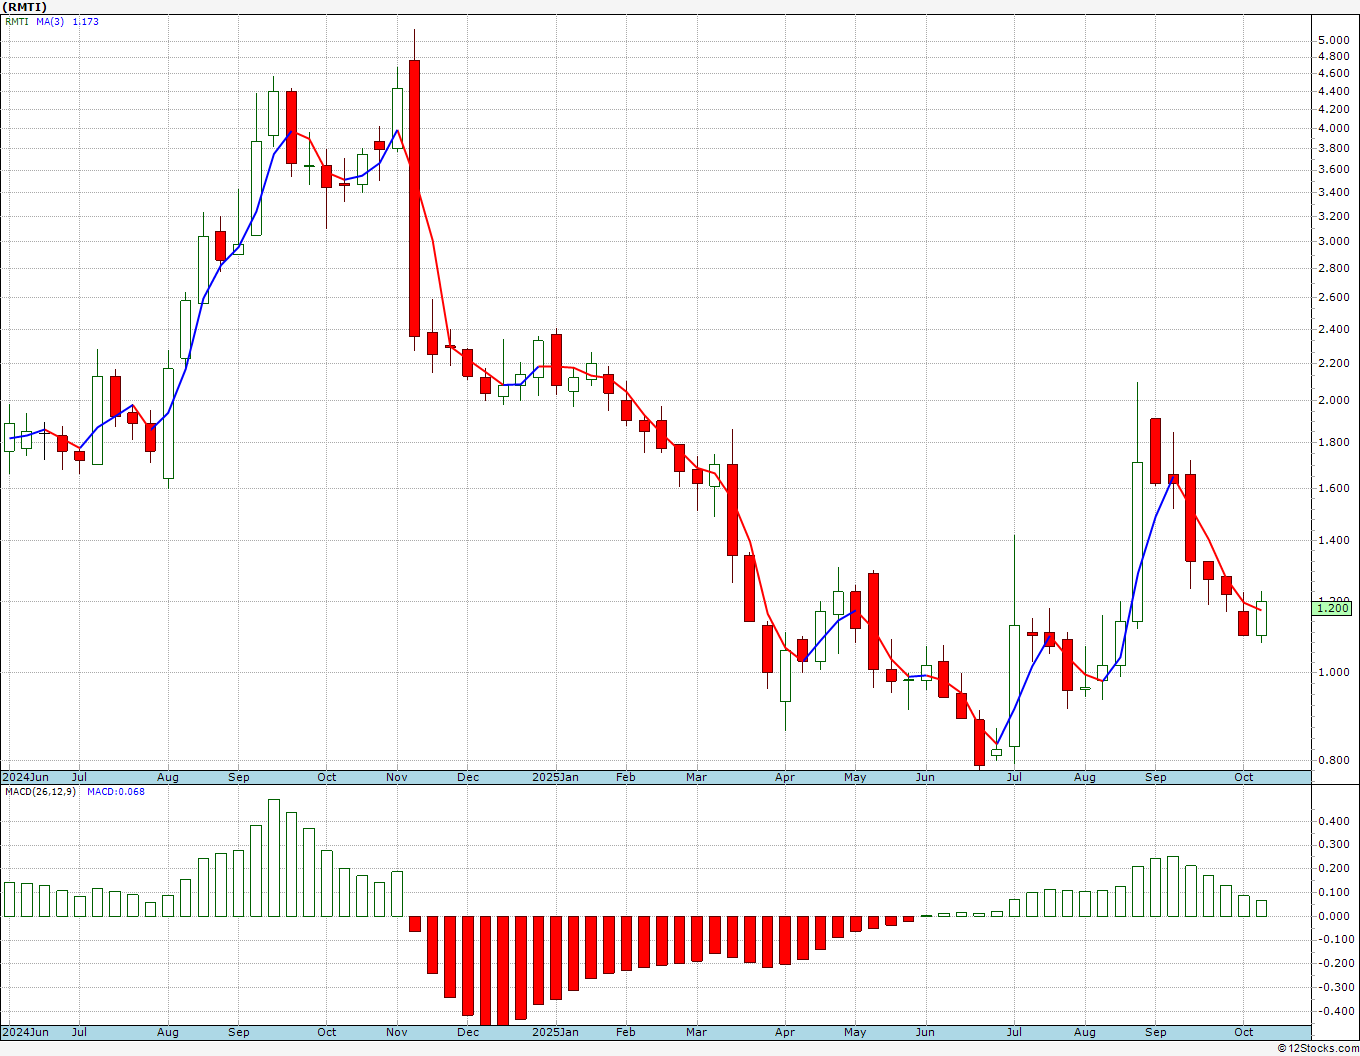Click the 4.000 price axis label
Screen dimensions: 1360x1056
1333,128
